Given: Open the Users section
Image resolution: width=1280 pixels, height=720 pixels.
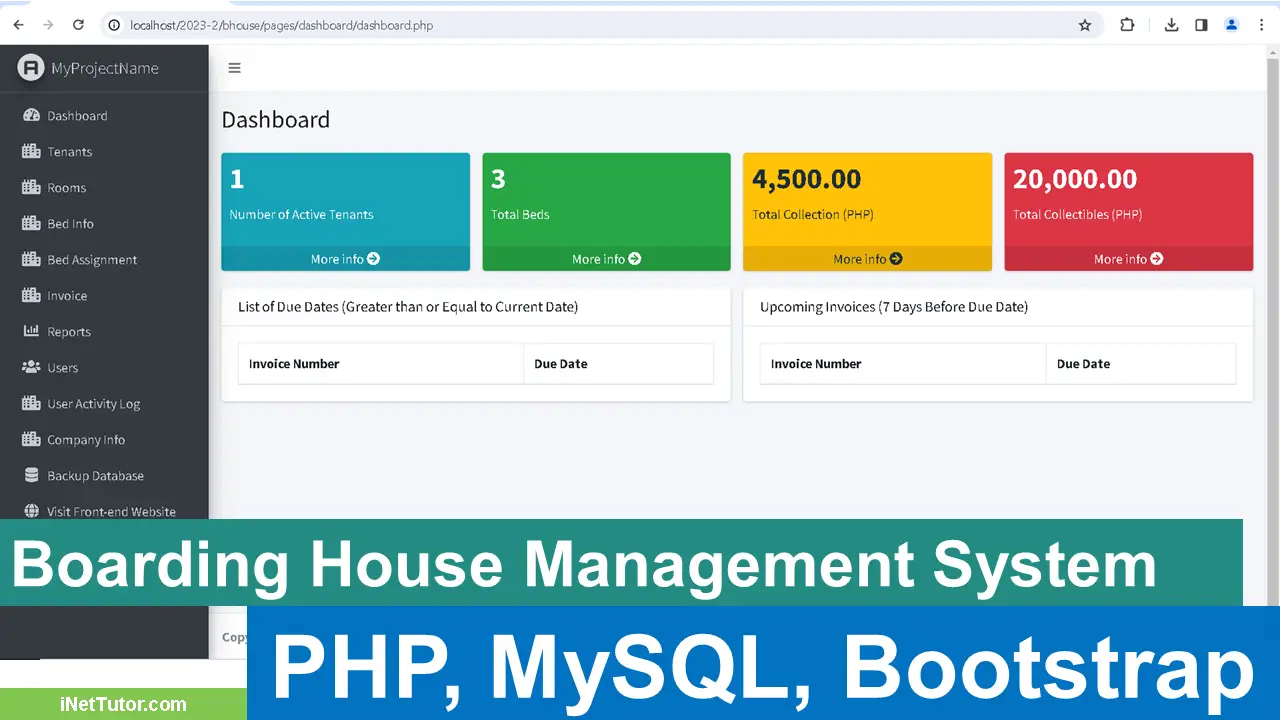Looking at the screenshot, I should click(63, 367).
